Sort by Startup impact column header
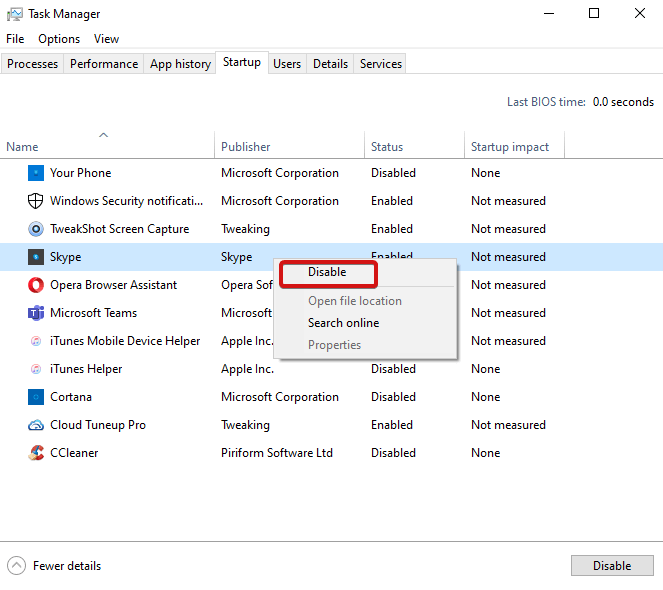The height and width of the screenshot is (590, 663). point(510,147)
